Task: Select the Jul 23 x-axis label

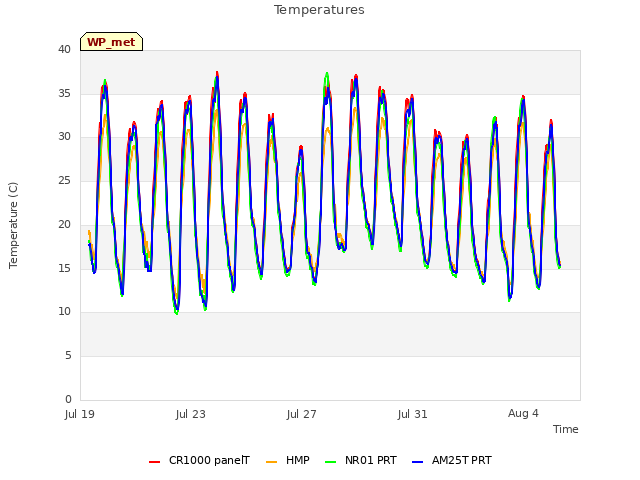Action: (x=191, y=414)
